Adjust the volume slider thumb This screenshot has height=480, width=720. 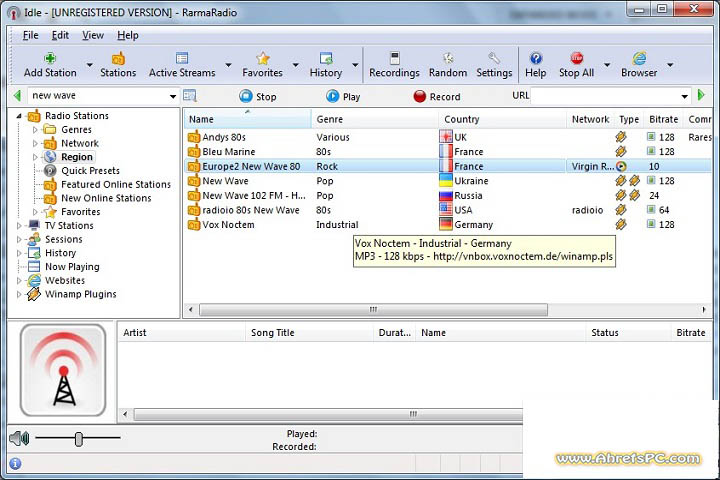coord(79,439)
